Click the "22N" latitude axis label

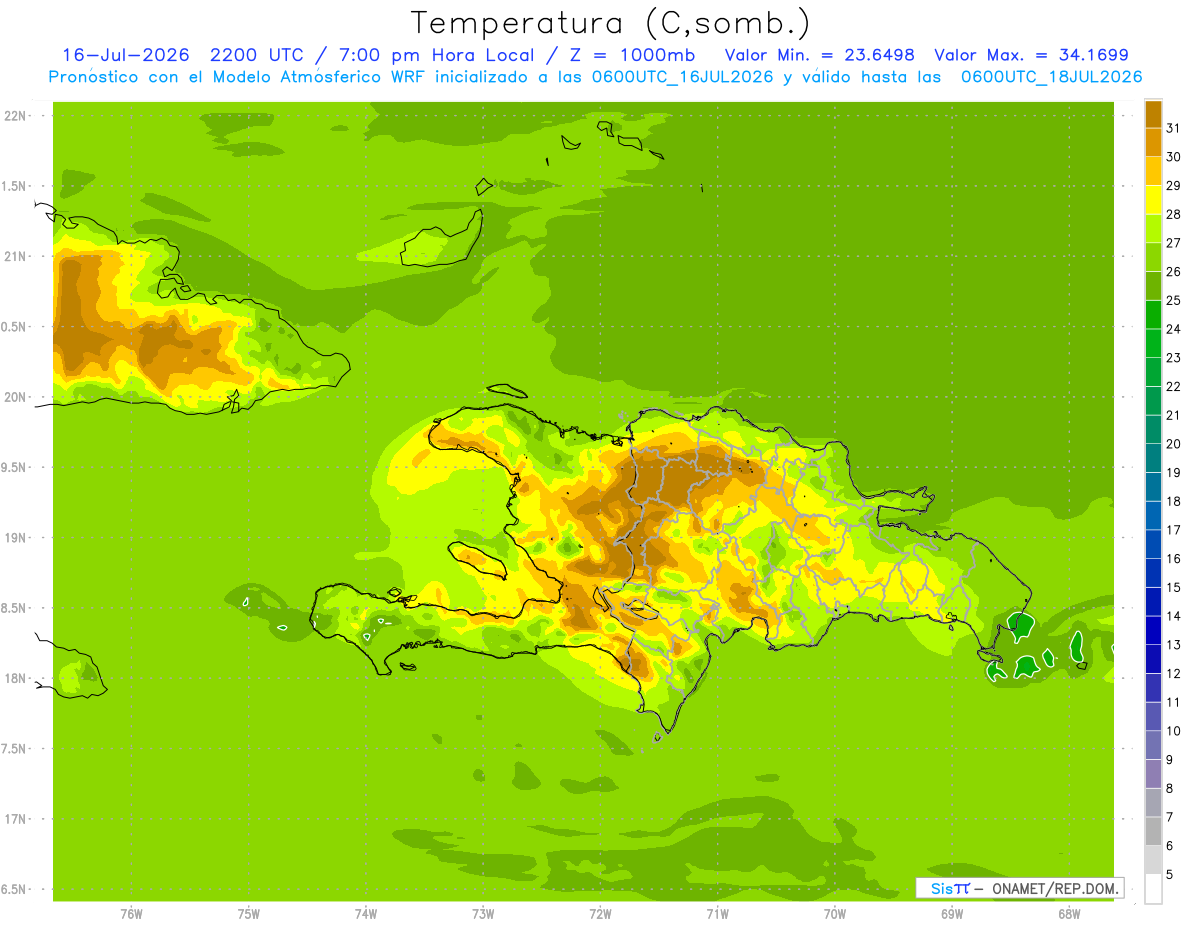[x=15, y=115]
